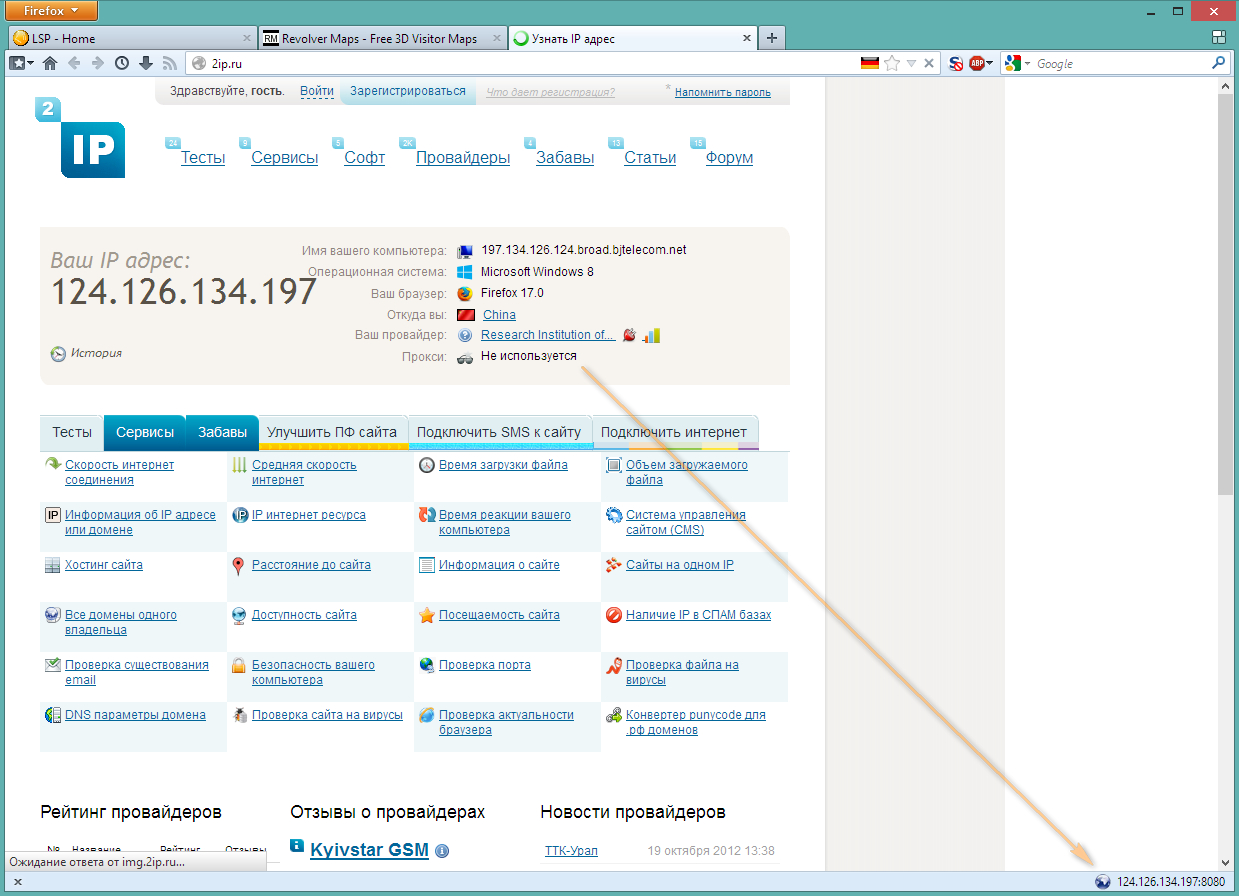Open Посещаемость сайта service link
1239x896 pixels.
click(499, 615)
